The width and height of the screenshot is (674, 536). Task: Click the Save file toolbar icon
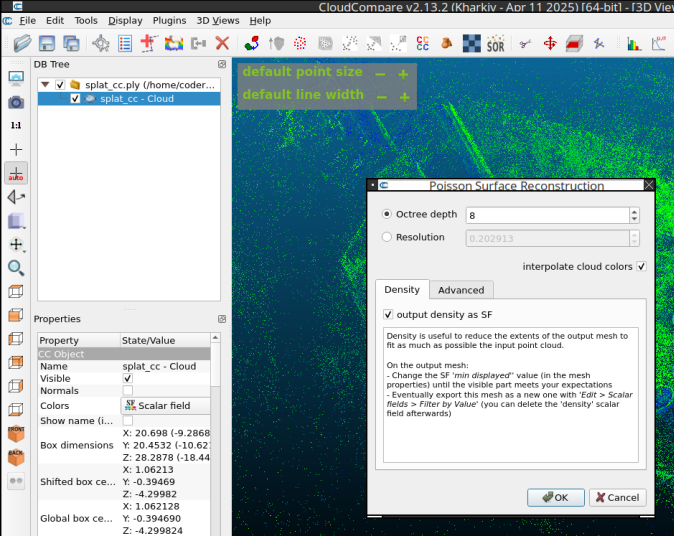[x=47, y=44]
